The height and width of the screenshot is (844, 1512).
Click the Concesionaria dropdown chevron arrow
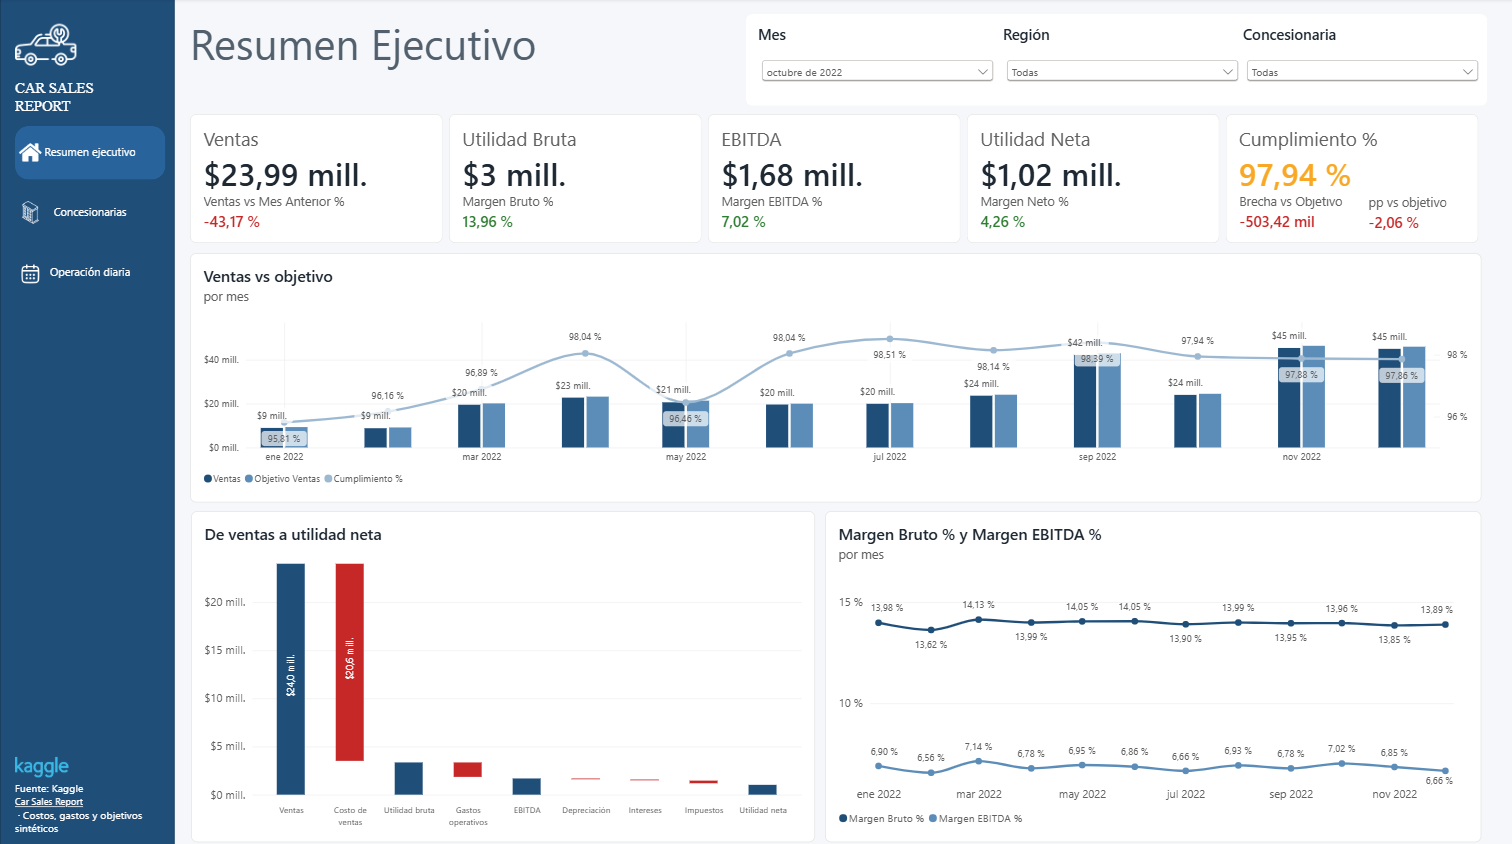(1468, 72)
